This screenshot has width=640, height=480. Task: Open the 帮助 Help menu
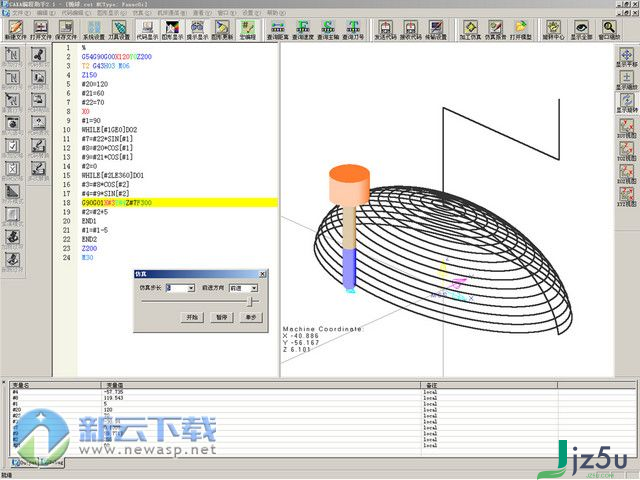point(277,13)
